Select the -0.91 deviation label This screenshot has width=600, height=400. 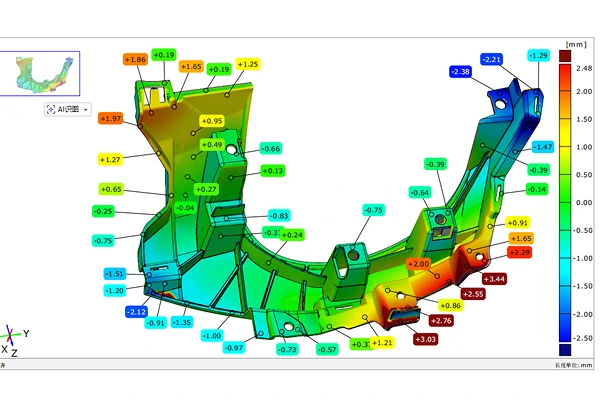click(156, 323)
